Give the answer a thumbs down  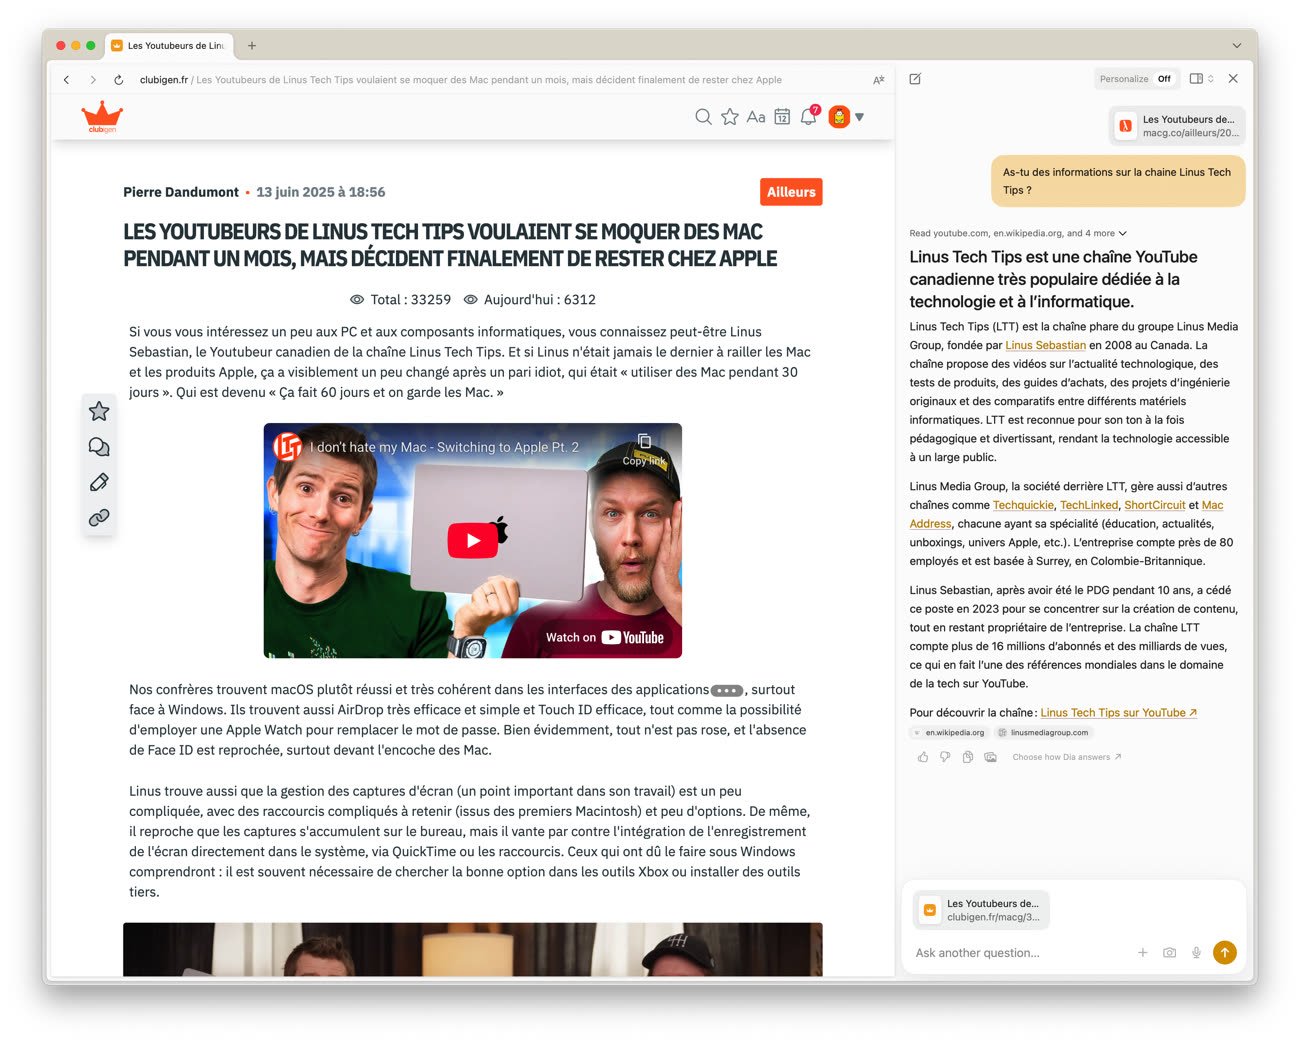point(945,757)
